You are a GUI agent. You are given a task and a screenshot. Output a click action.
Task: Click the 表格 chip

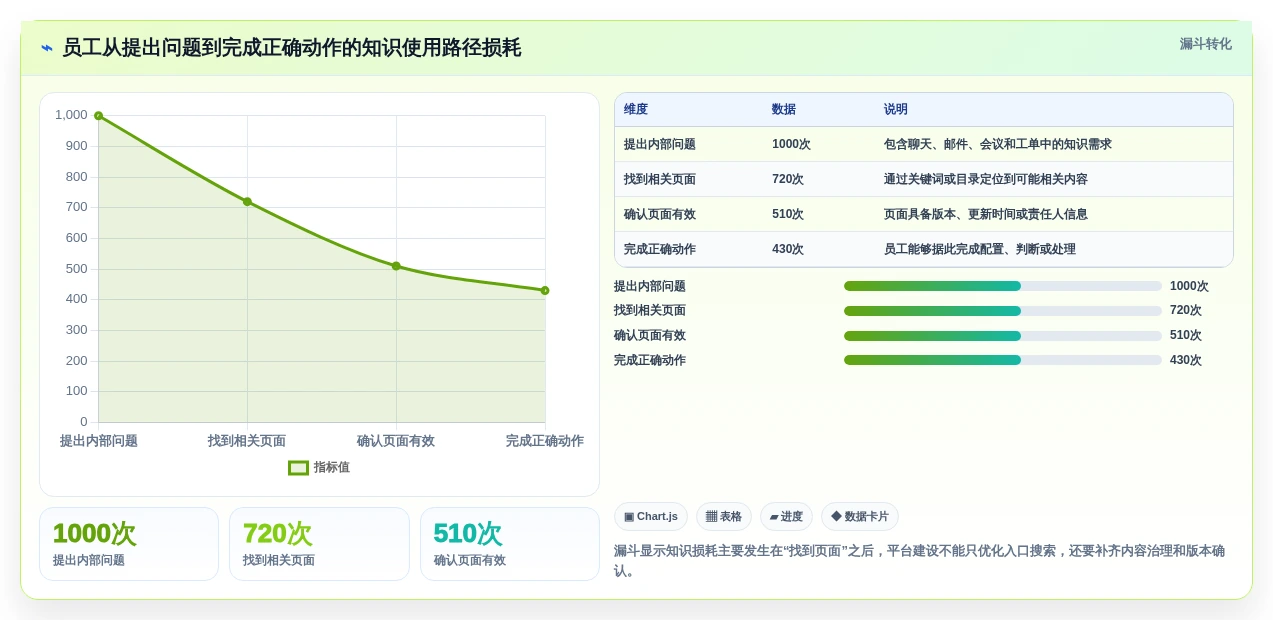[x=724, y=517]
